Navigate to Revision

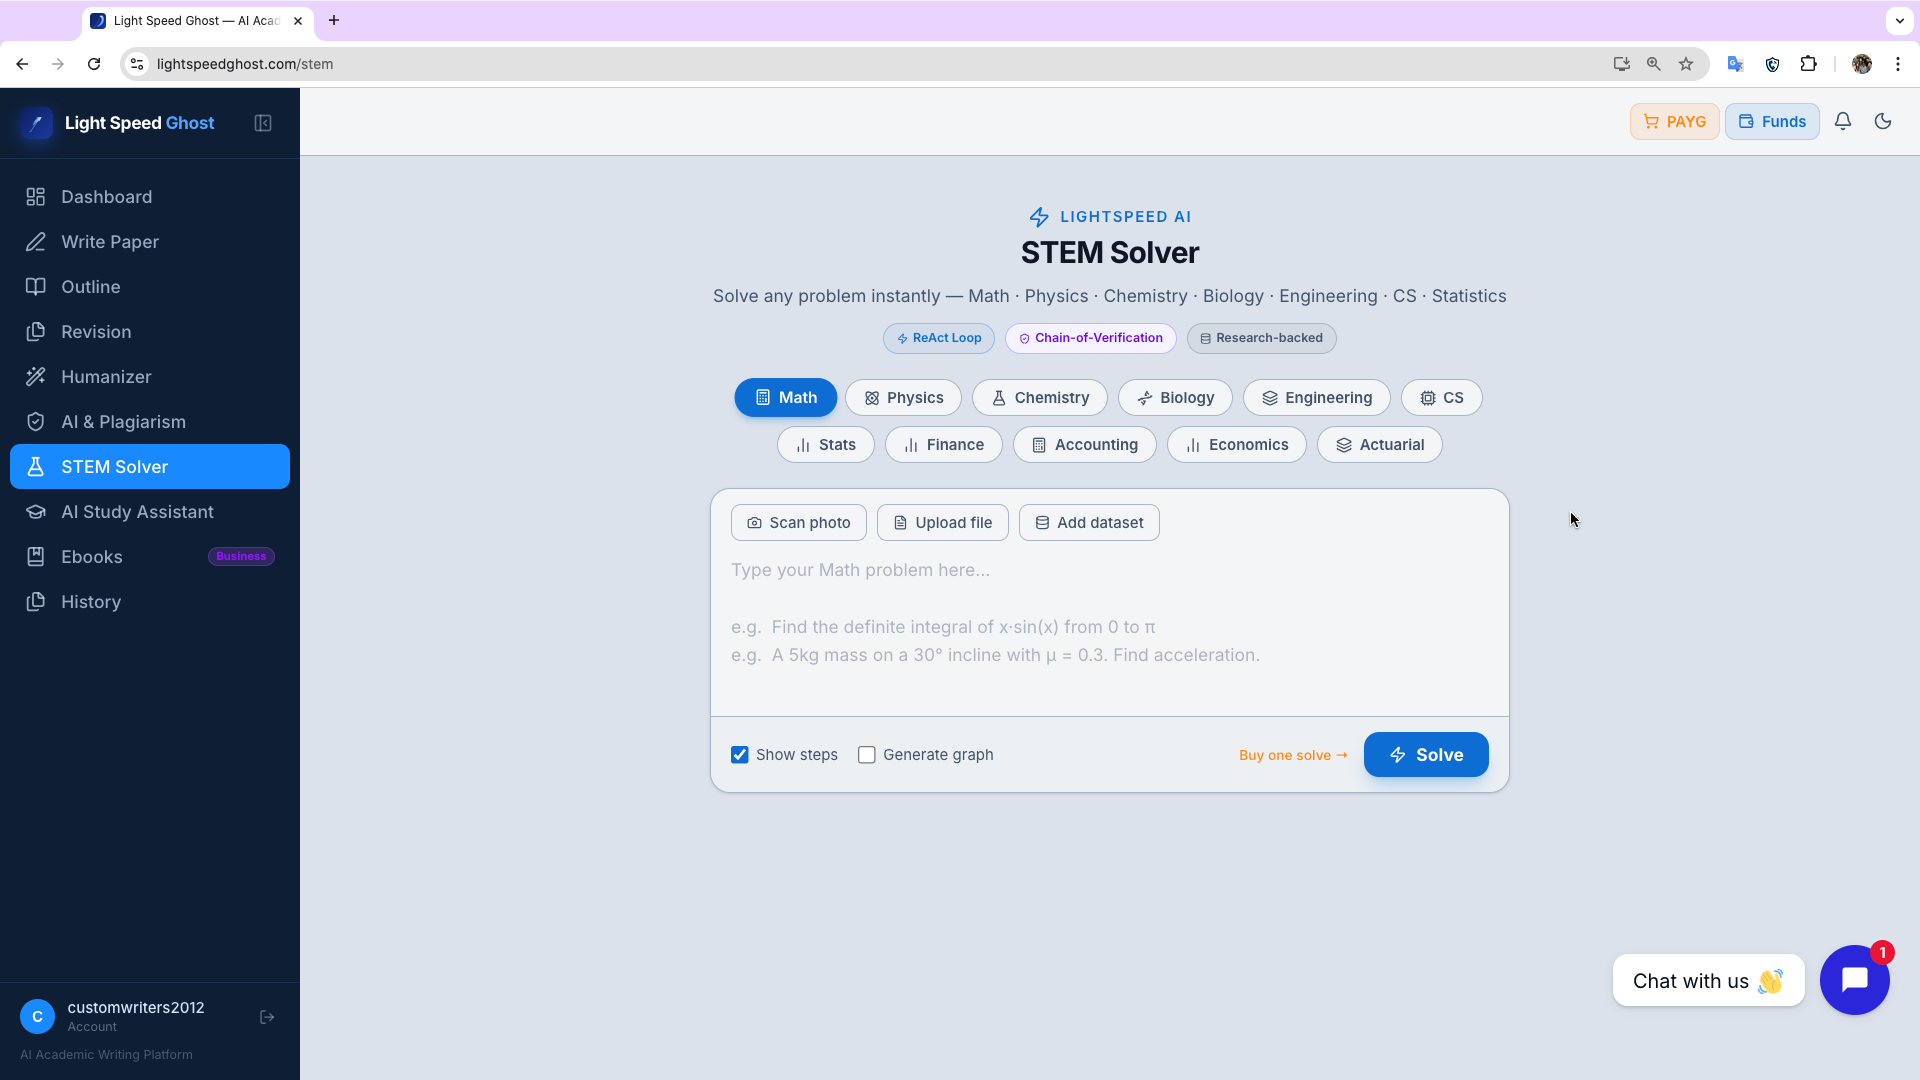point(150,332)
